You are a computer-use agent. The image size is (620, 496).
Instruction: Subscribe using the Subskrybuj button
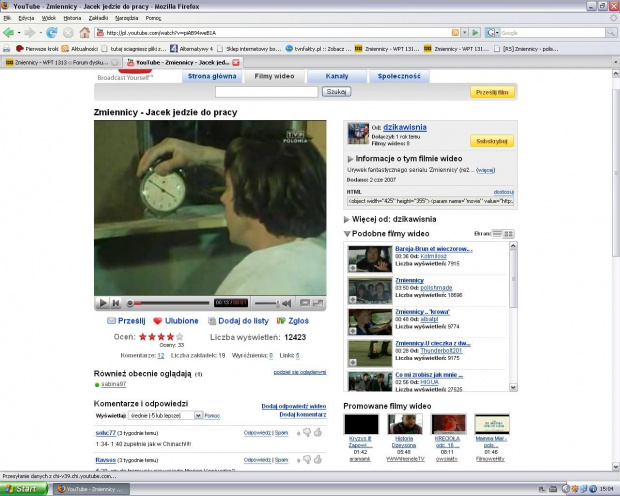click(492, 141)
